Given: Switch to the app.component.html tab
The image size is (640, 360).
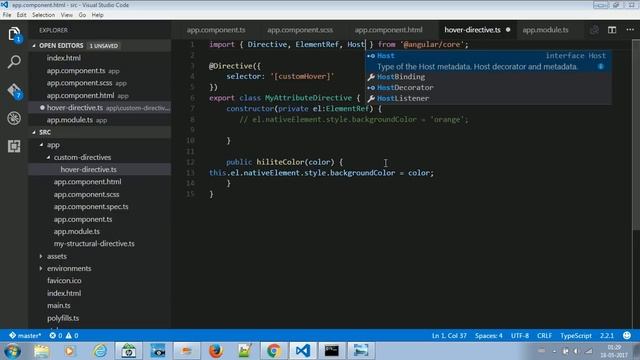Looking at the screenshot, I should point(388,30).
